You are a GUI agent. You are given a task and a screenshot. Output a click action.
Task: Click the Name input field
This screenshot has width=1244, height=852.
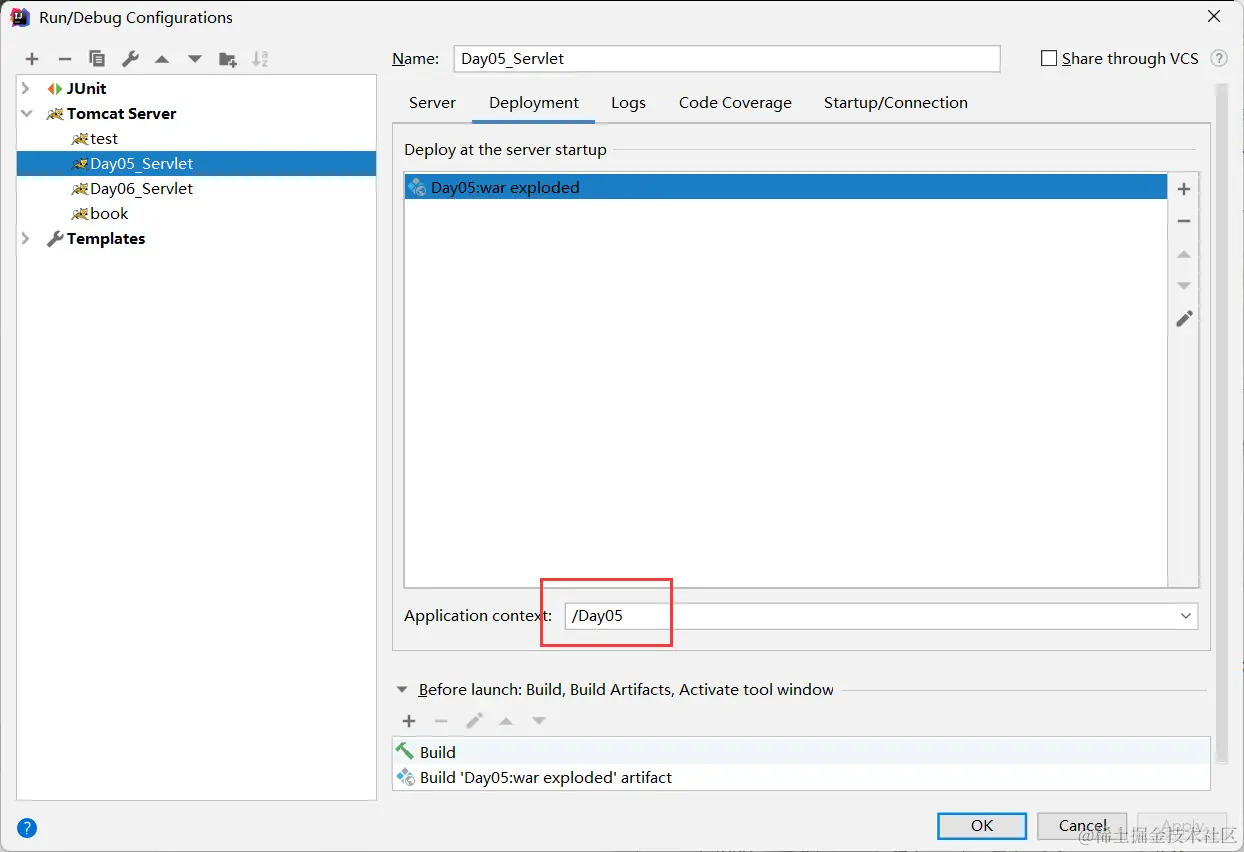click(x=726, y=59)
